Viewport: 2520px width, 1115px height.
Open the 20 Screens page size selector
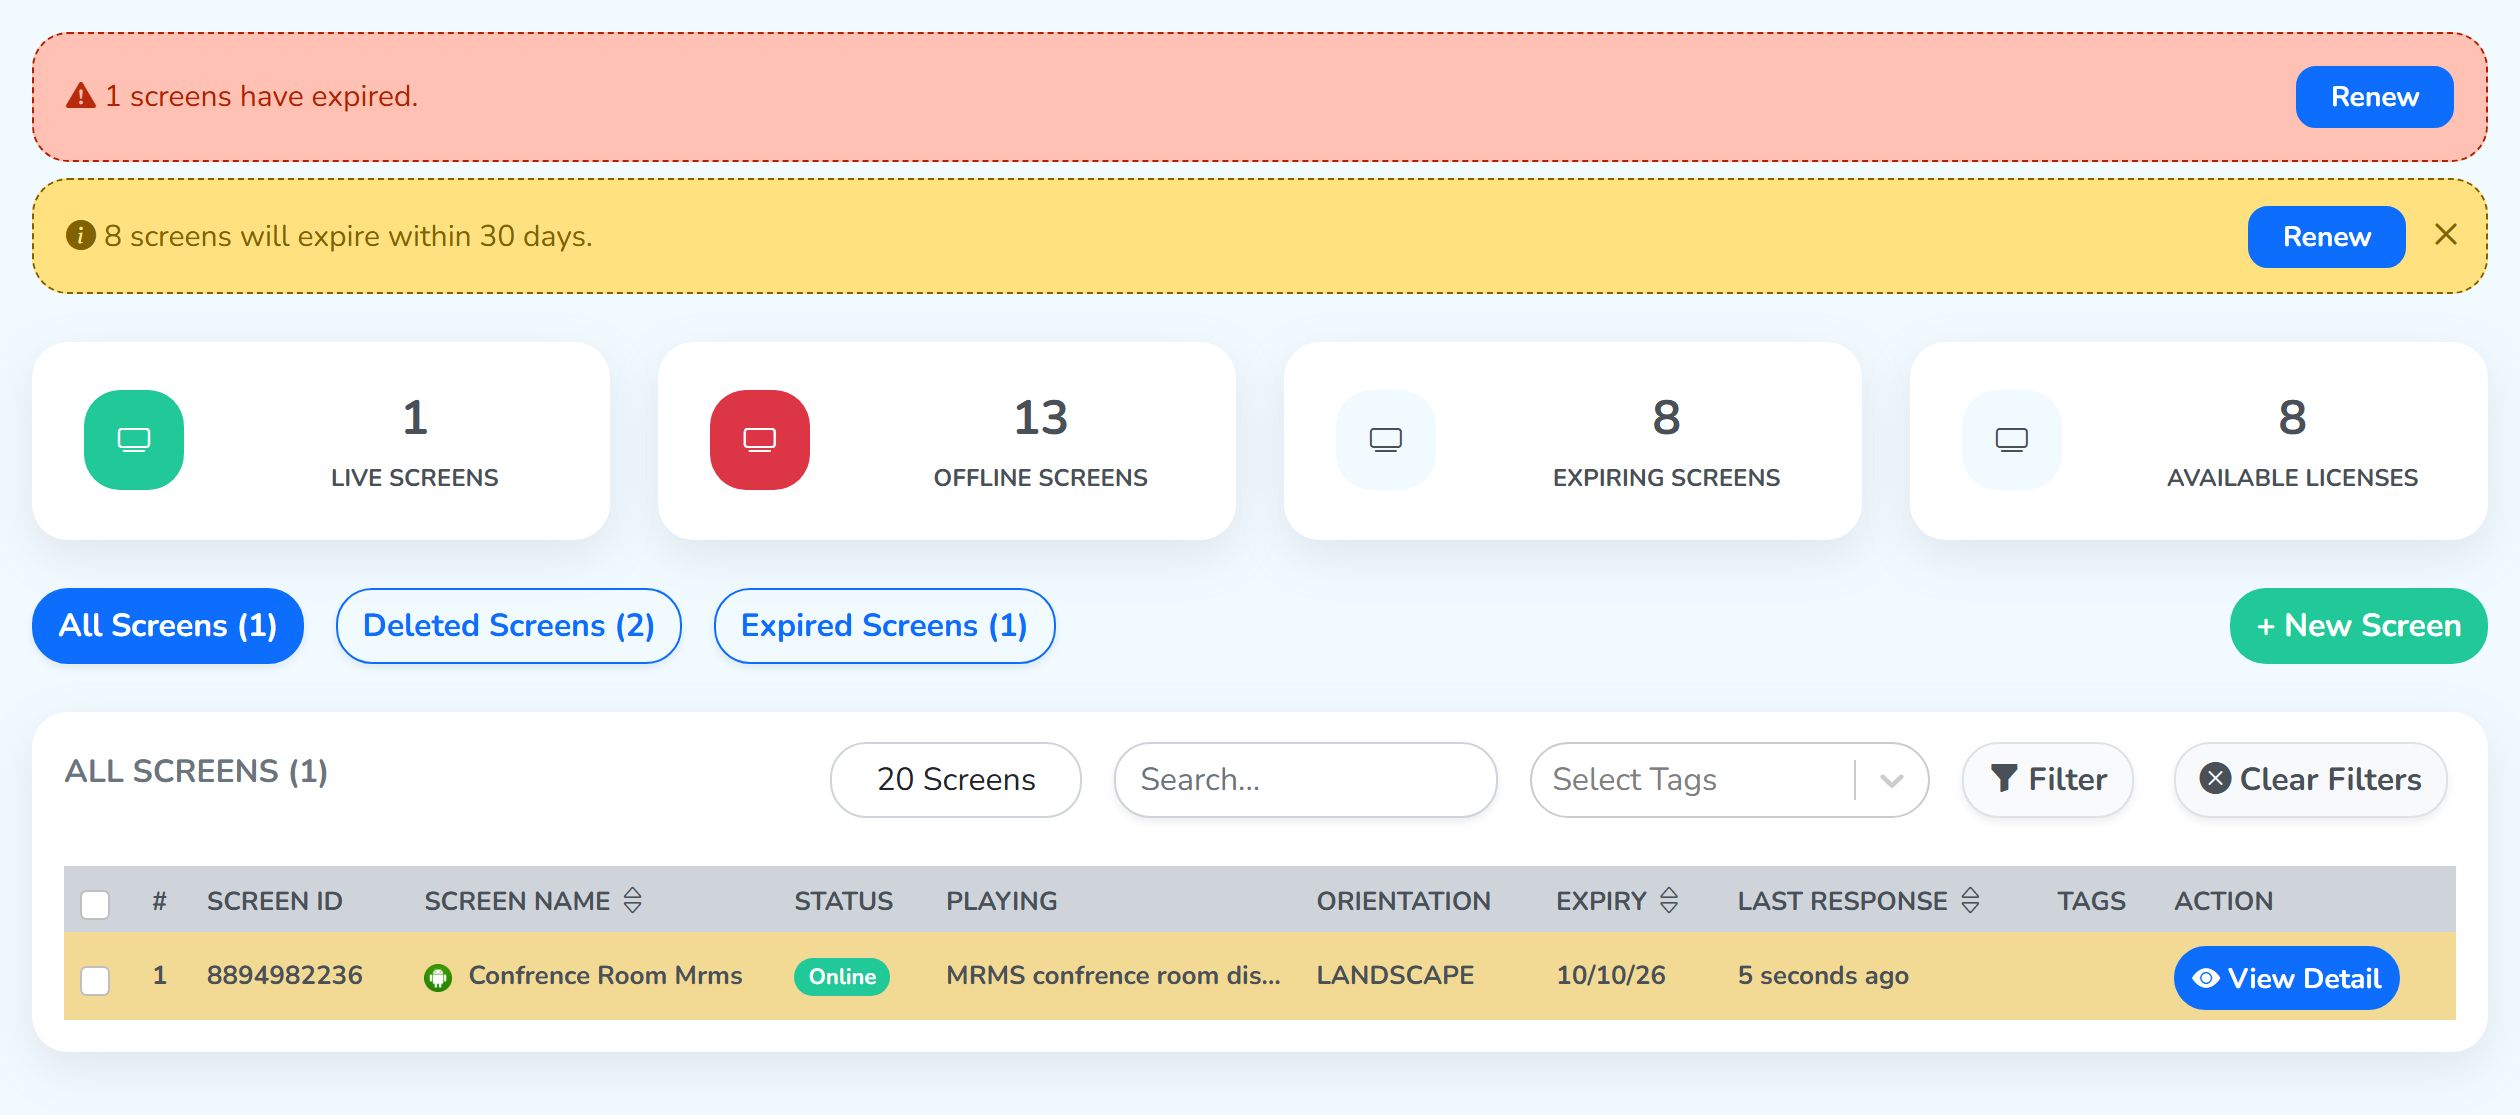pyautogui.click(x=956, y=780)
